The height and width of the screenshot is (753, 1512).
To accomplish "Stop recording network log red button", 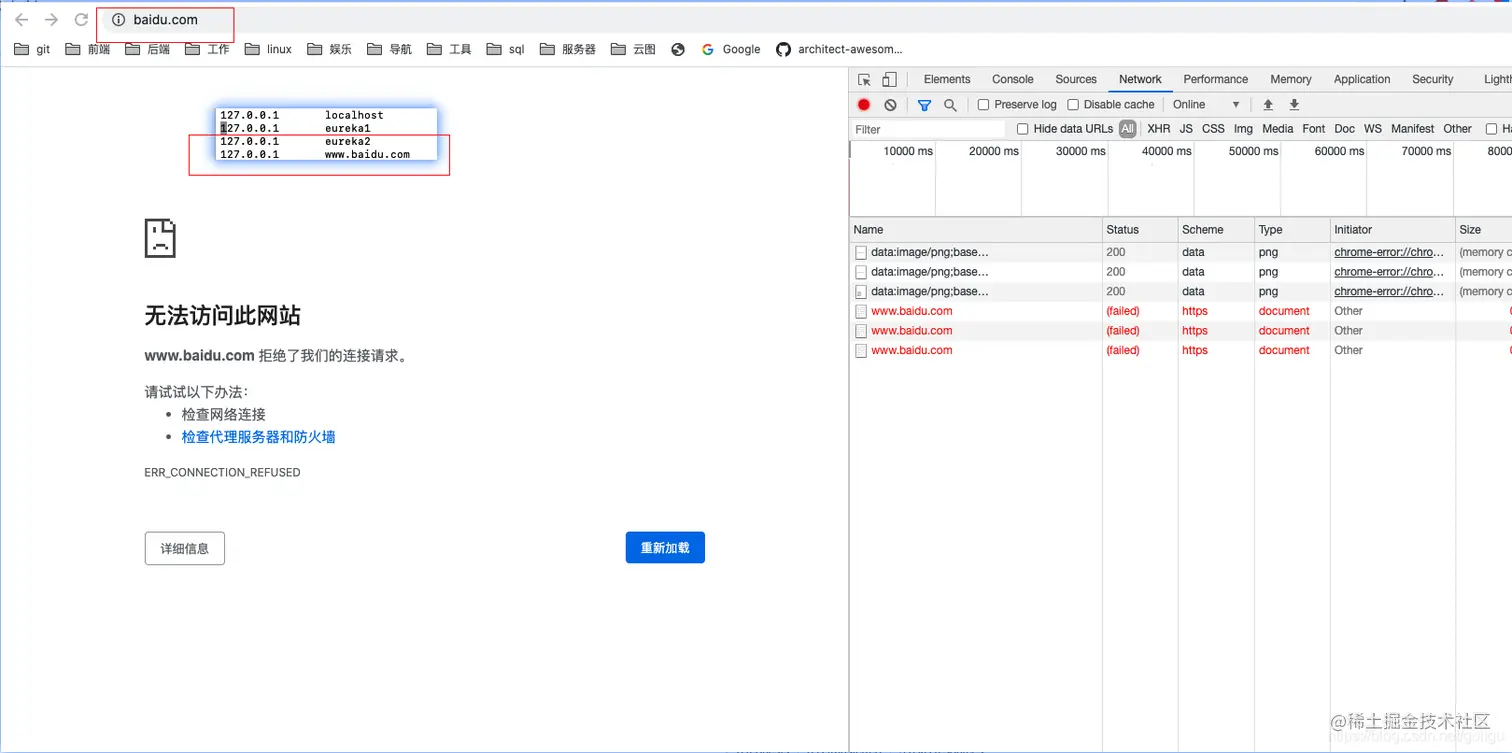I will [864, 104].
